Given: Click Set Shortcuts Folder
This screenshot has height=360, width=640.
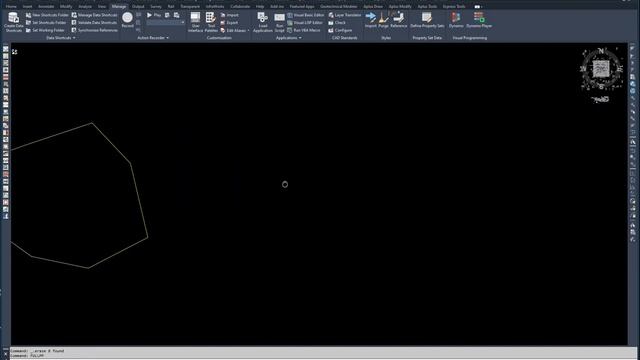Looking at the screenshot, I should [x=46, y=22].
